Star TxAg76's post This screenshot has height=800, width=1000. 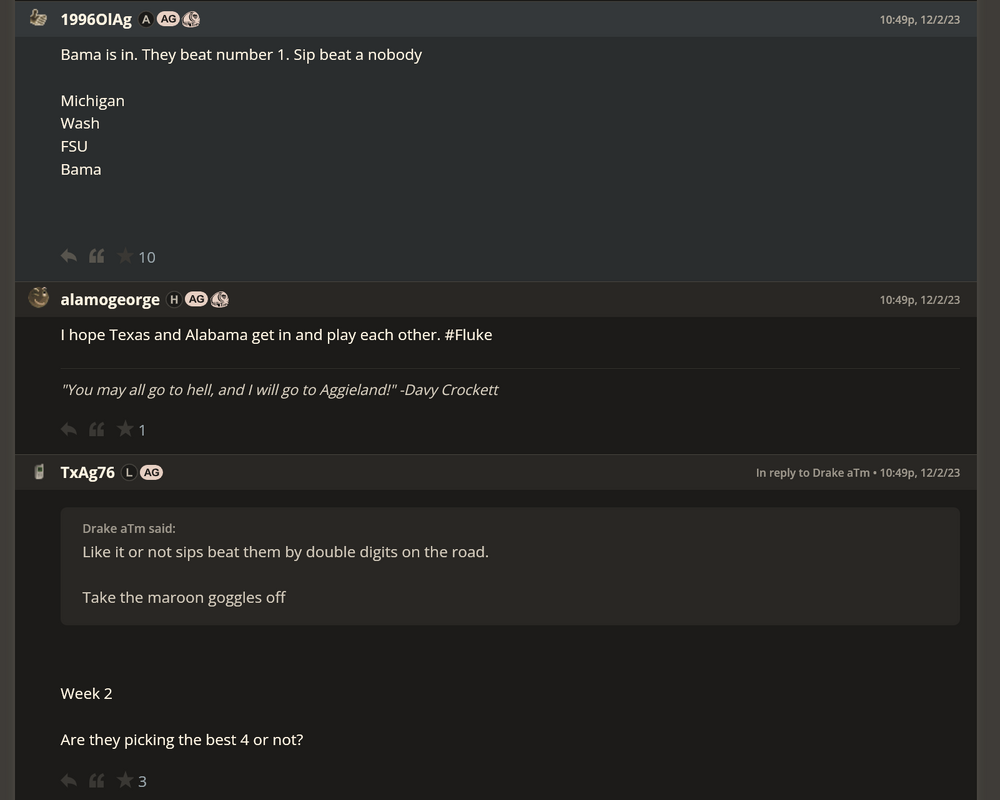[x=125, y=780]
